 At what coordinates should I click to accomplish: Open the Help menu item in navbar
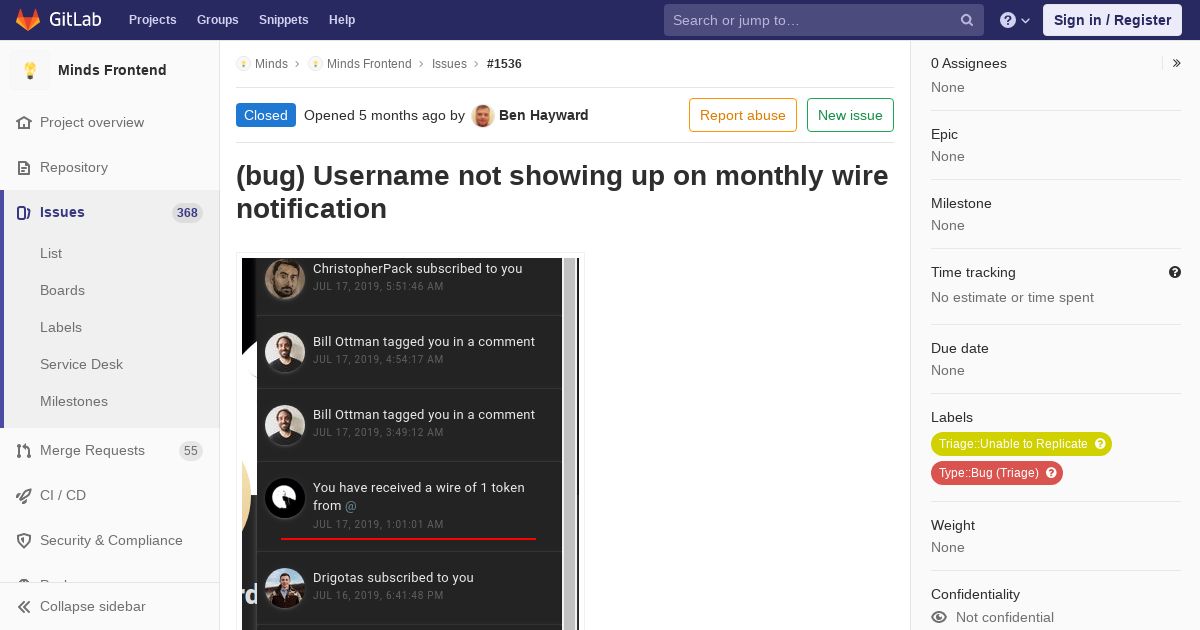click(342, 20)
